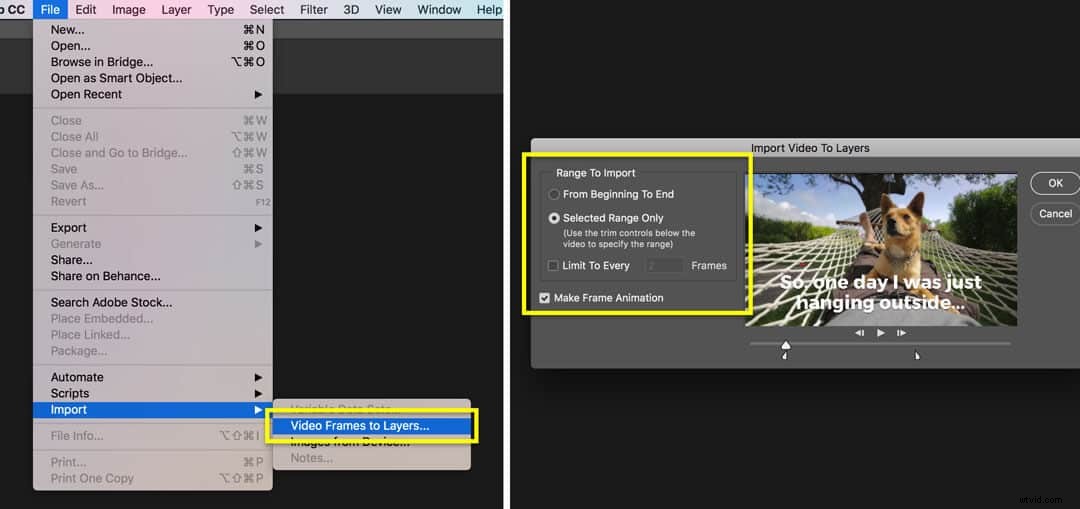This screenshot has width=1080, height=509.
Task: Open the Type menu
Action: [220, 10]
